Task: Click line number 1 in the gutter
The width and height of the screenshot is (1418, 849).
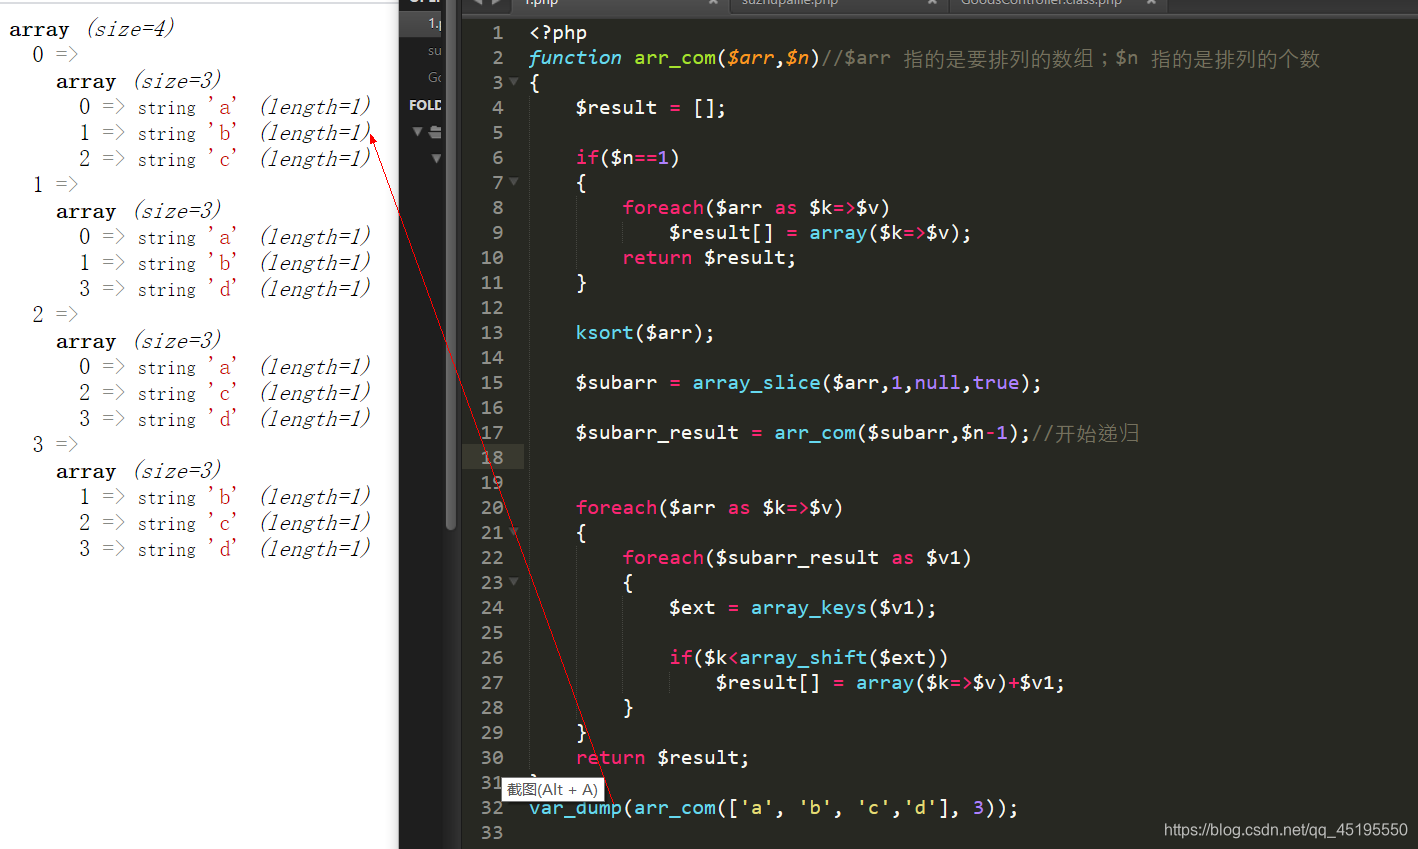Action: click(497, 33)
